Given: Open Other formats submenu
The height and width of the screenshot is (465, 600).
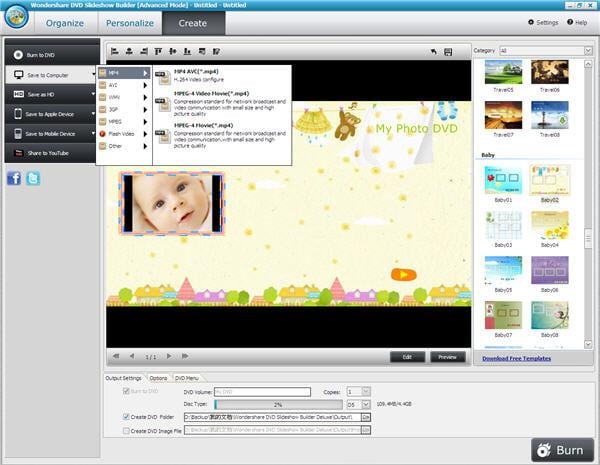Looking at the screenshot, I should coord(124,146).
